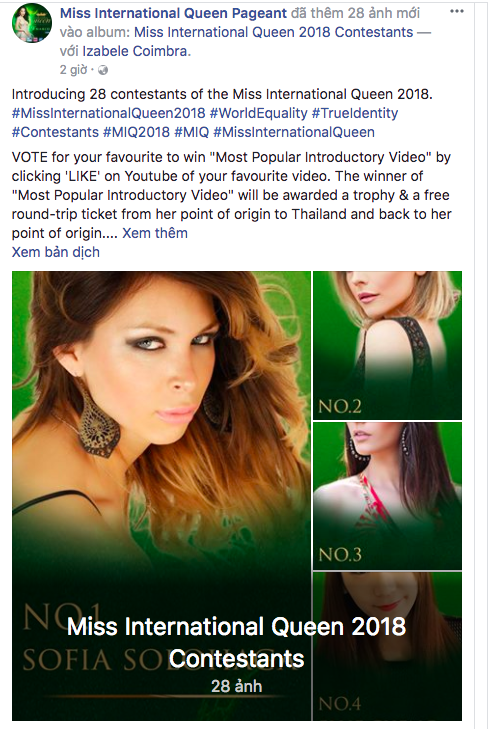Open the large NO.1 contestant album photo
The width and height of the screenshot is (488, 729).
[x=161, y=496]
